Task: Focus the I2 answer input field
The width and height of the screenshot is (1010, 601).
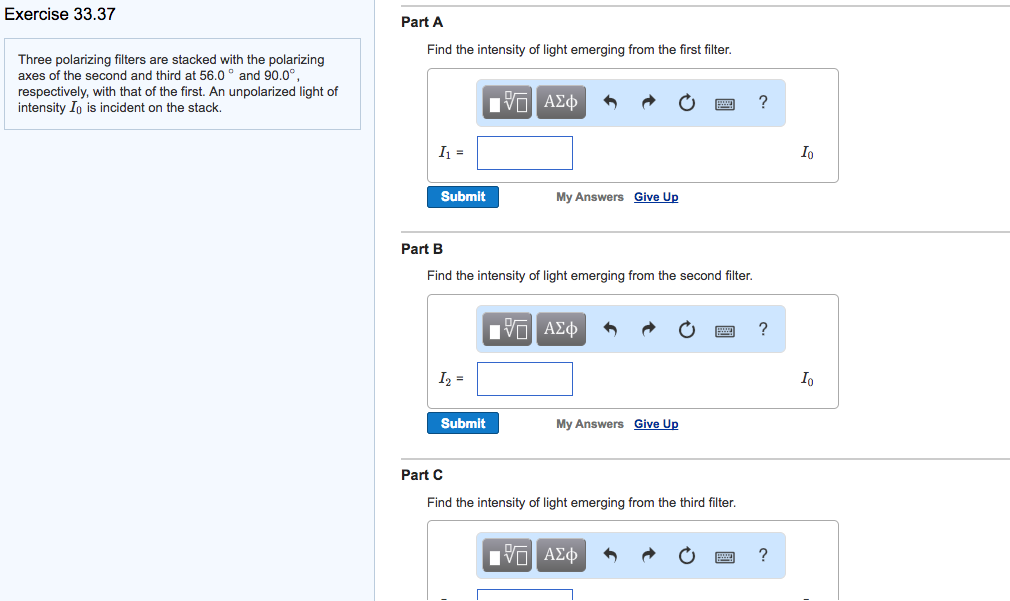Action: (x=525, y=379)
